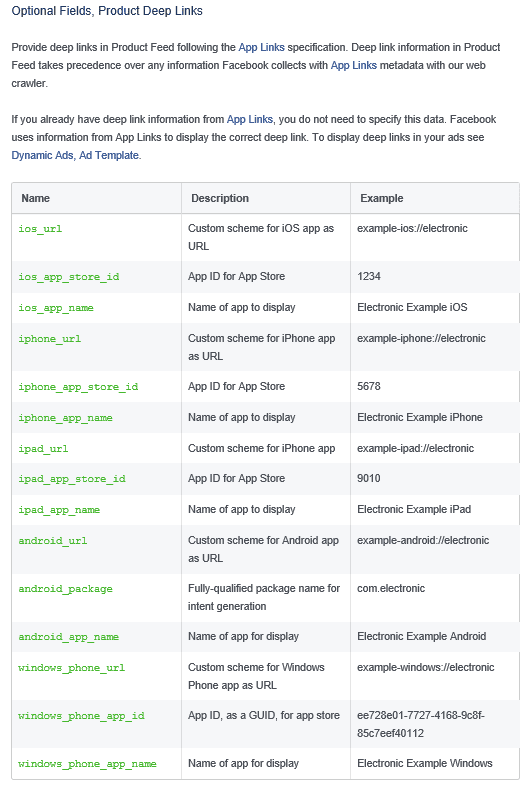The width and height of the screenshot is (530, 785).
Task: Click the com.electronic example value
Action: 391,588
